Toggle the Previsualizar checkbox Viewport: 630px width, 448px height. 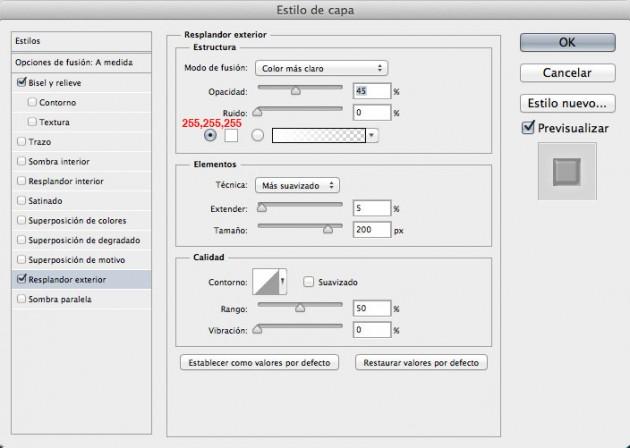pyautogui.click(x=528, y=128)
